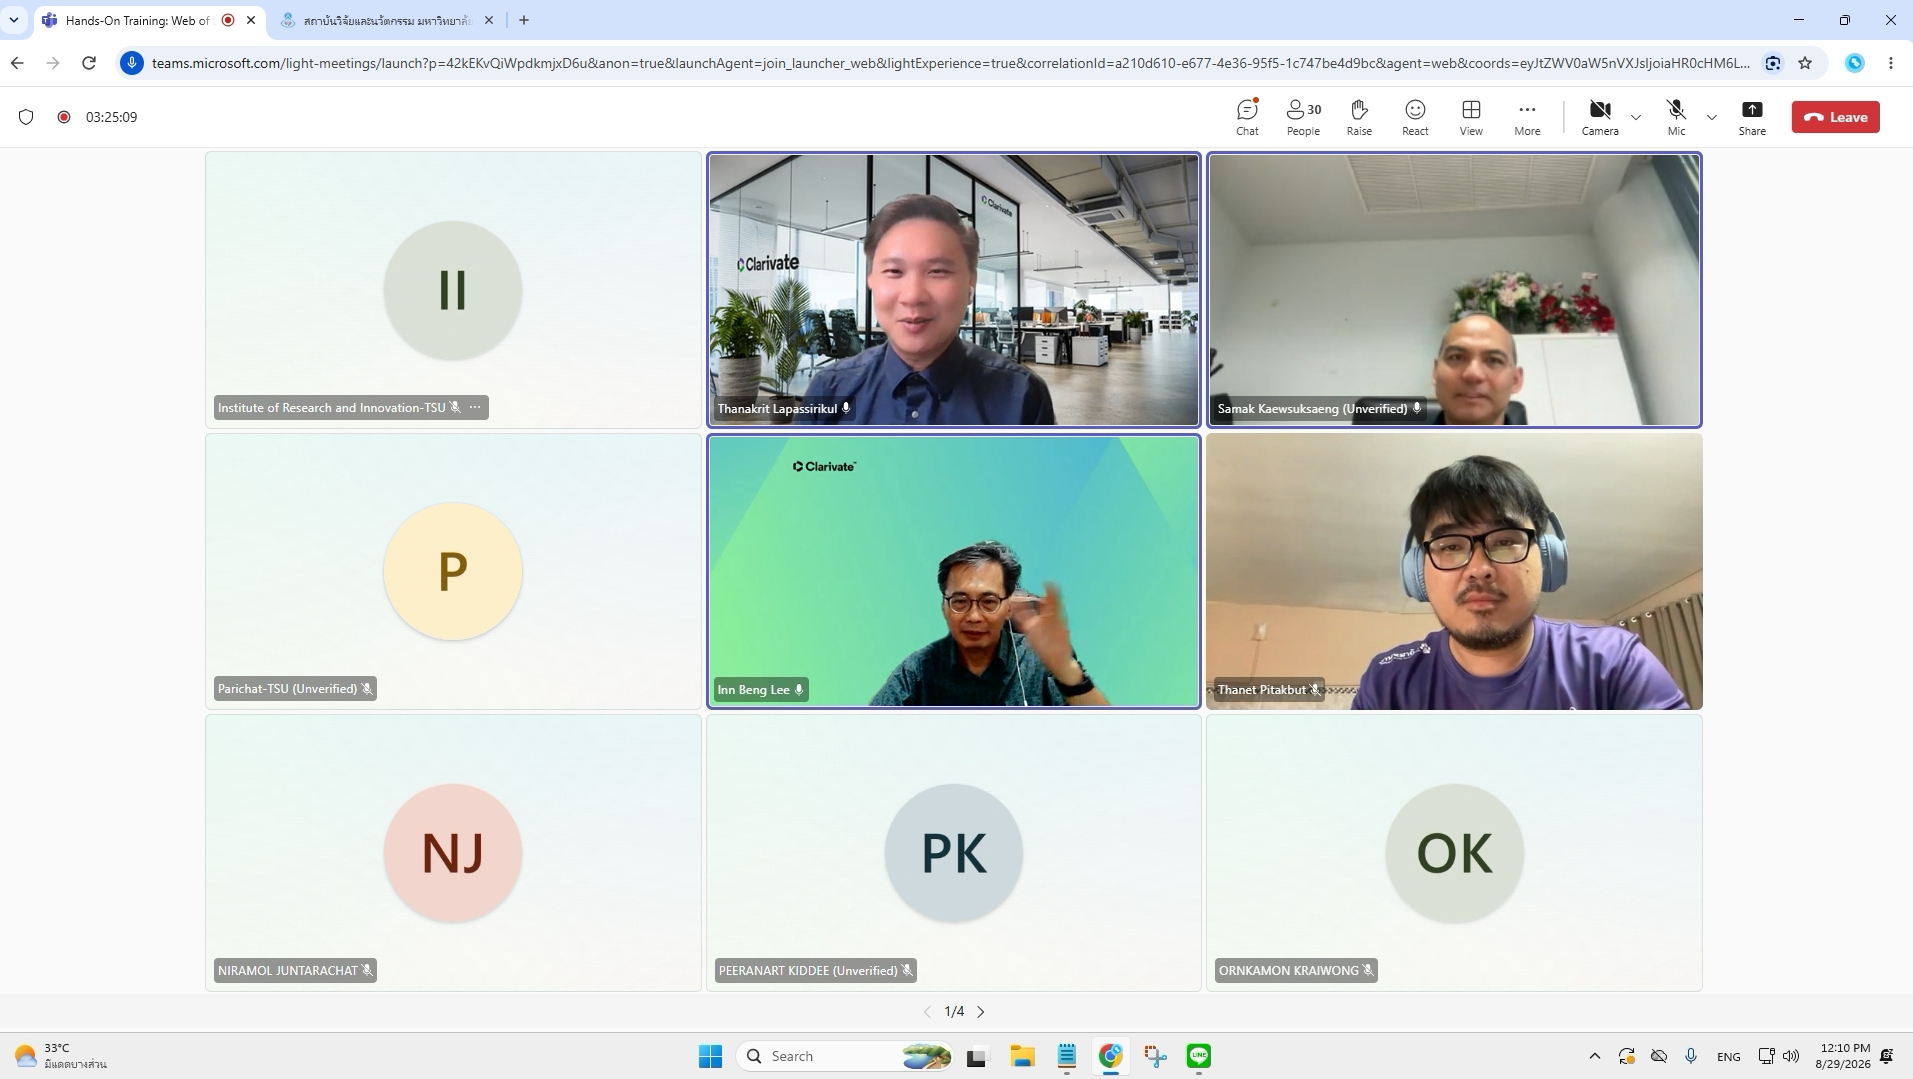The width and height of the screenshot is (1913, 1079).
Task: Go to previous page of participants
Action: click(x=927, y=1012)
